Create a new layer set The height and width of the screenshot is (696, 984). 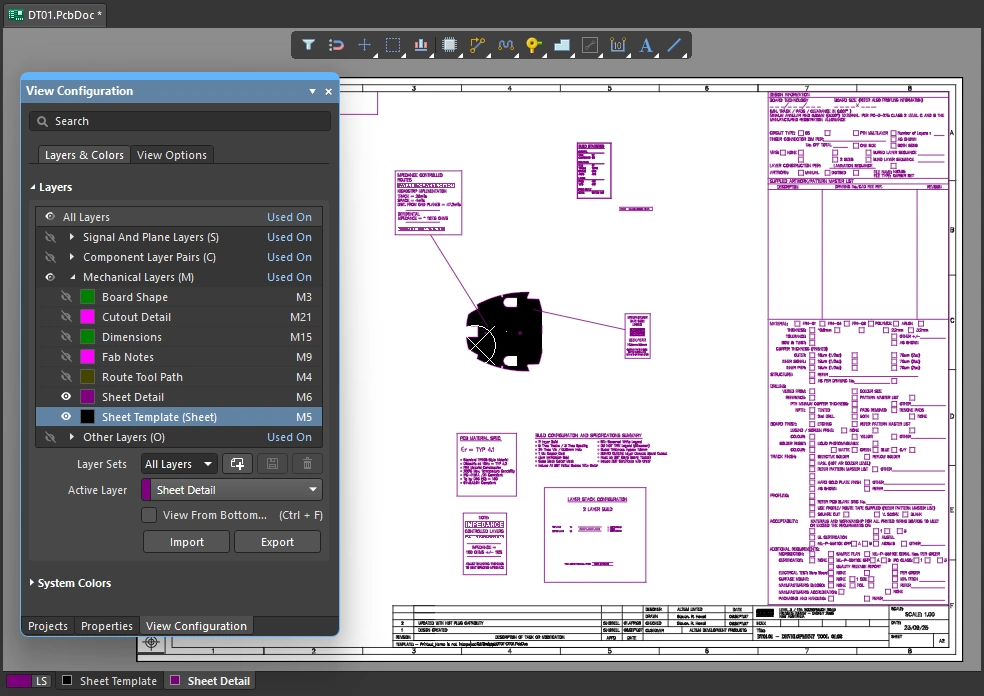pyautogui.click(x=237, y=463)
